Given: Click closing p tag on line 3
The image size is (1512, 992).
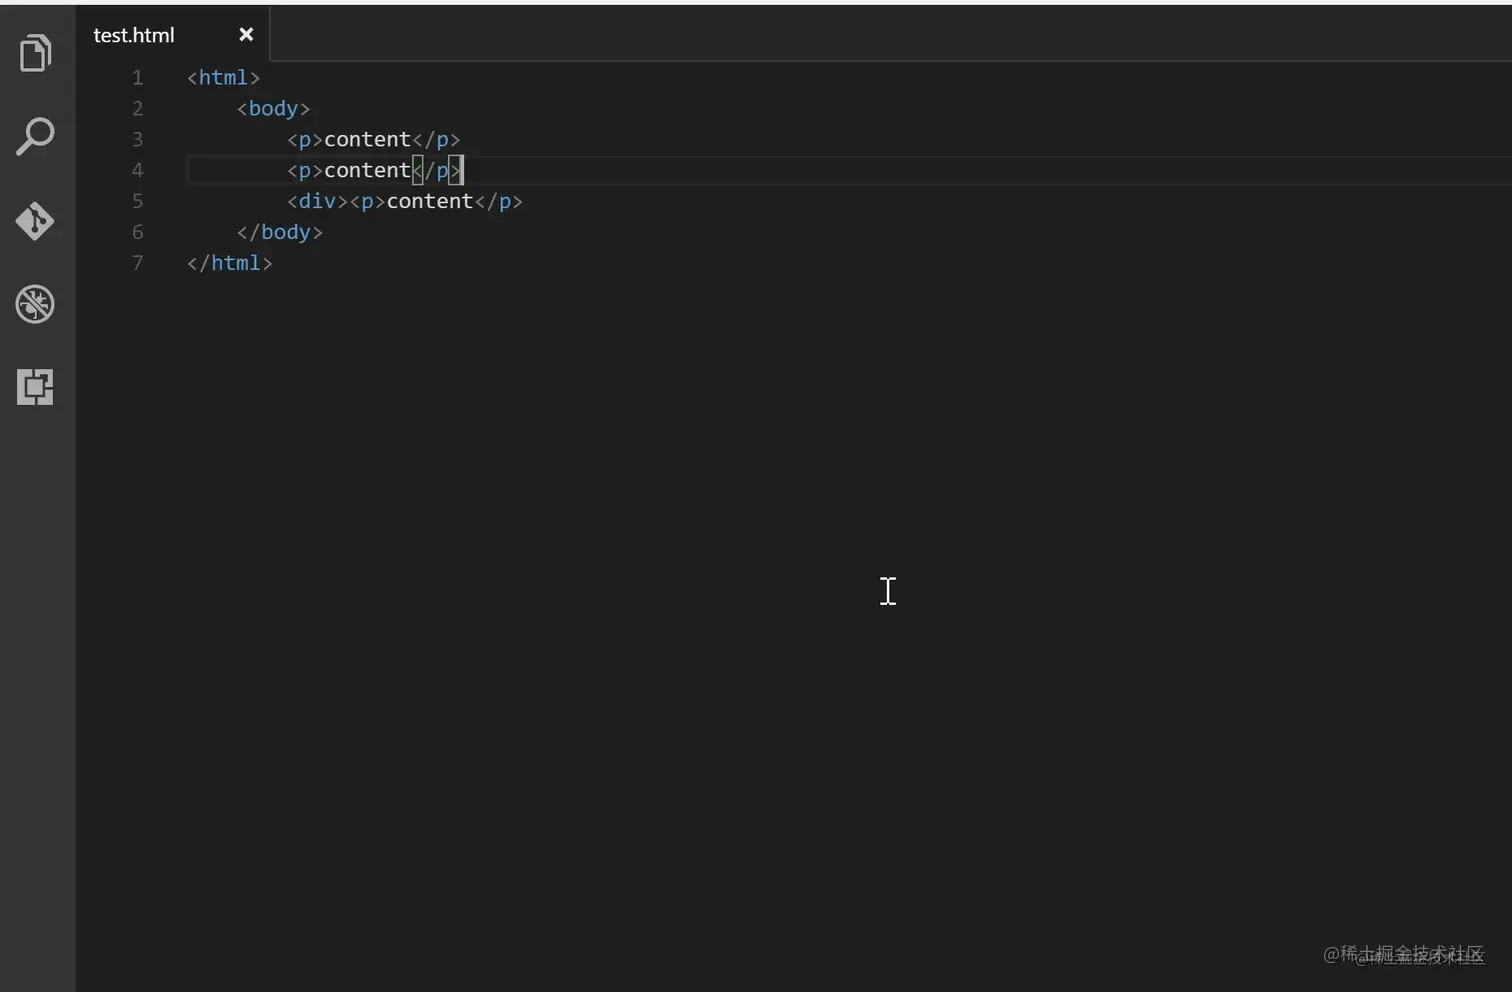Looking at the screenshot, I should 436,140.
